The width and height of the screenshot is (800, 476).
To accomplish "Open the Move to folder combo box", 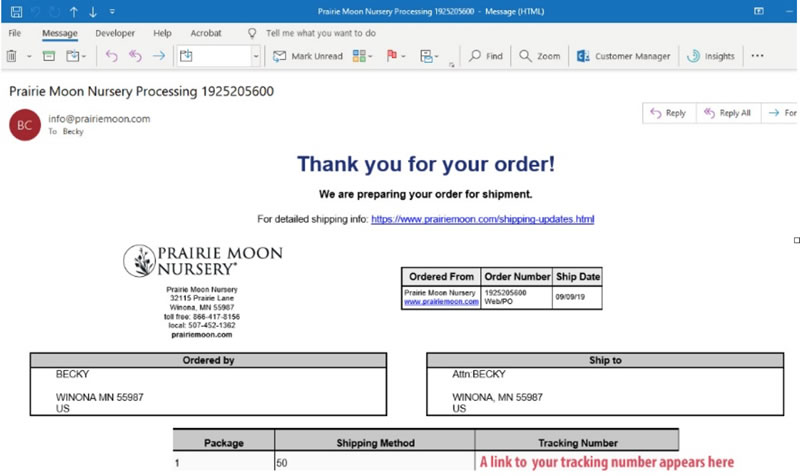I will (x=218, y=56).
